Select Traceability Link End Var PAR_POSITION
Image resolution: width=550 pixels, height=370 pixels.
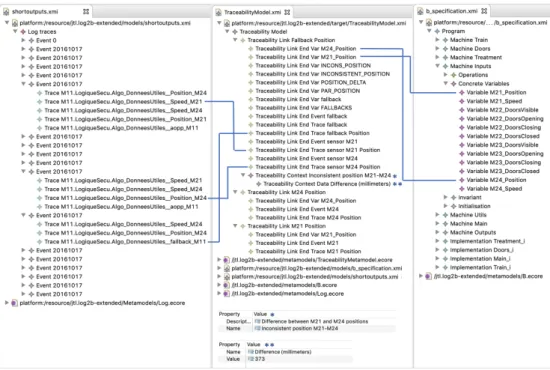pyautogui.click(x=307, y=91)
